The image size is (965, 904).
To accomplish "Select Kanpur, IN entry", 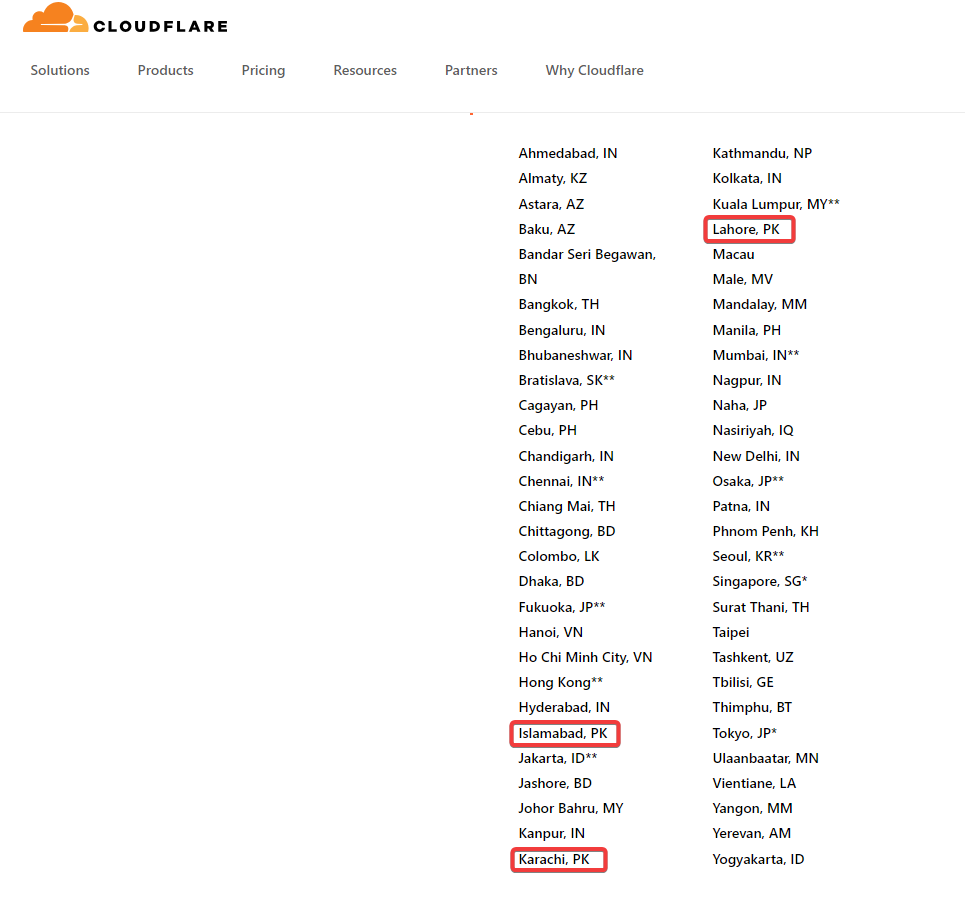I will click(x=551, y=834).
